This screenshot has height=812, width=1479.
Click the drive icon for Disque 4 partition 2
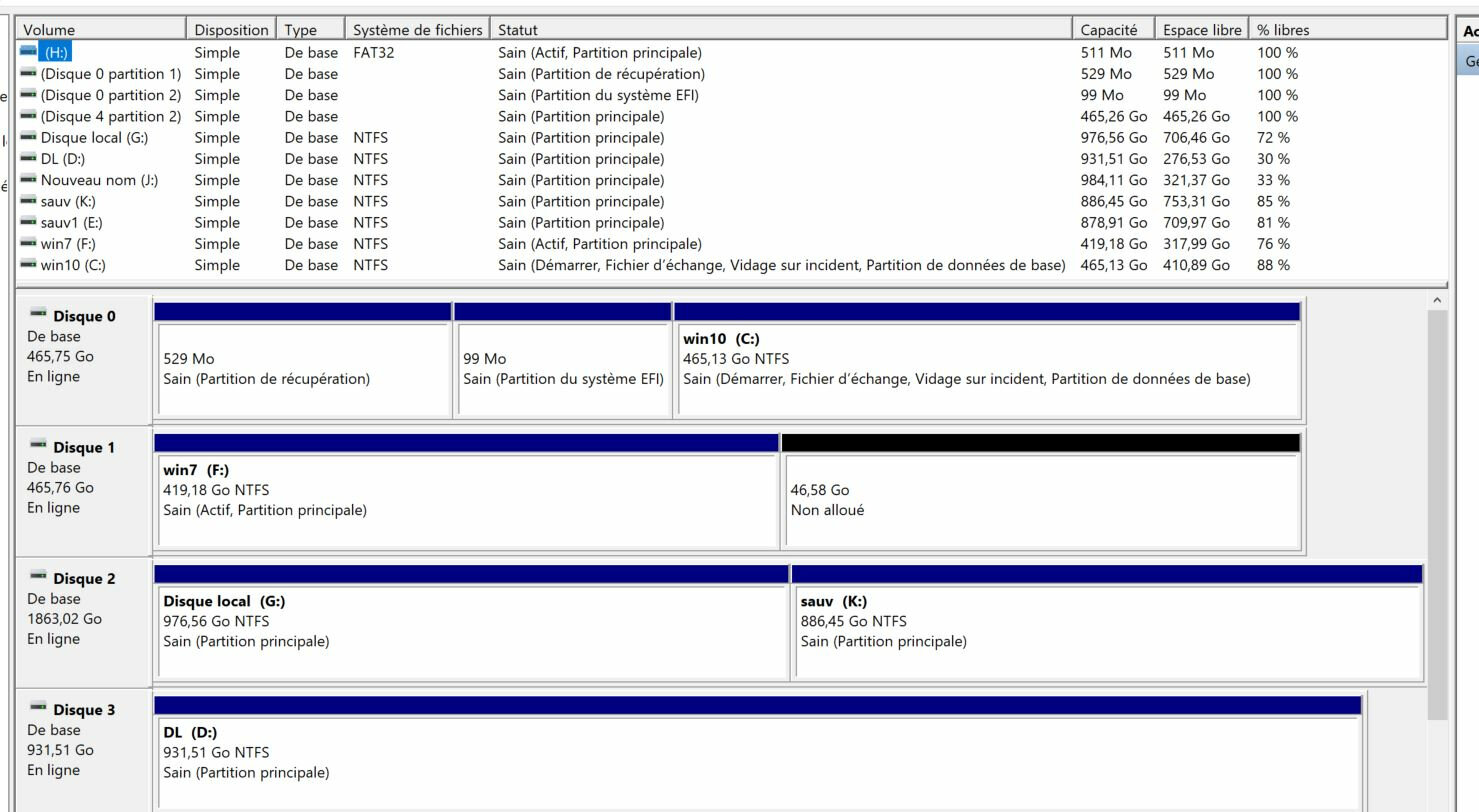tap(28, 116)
